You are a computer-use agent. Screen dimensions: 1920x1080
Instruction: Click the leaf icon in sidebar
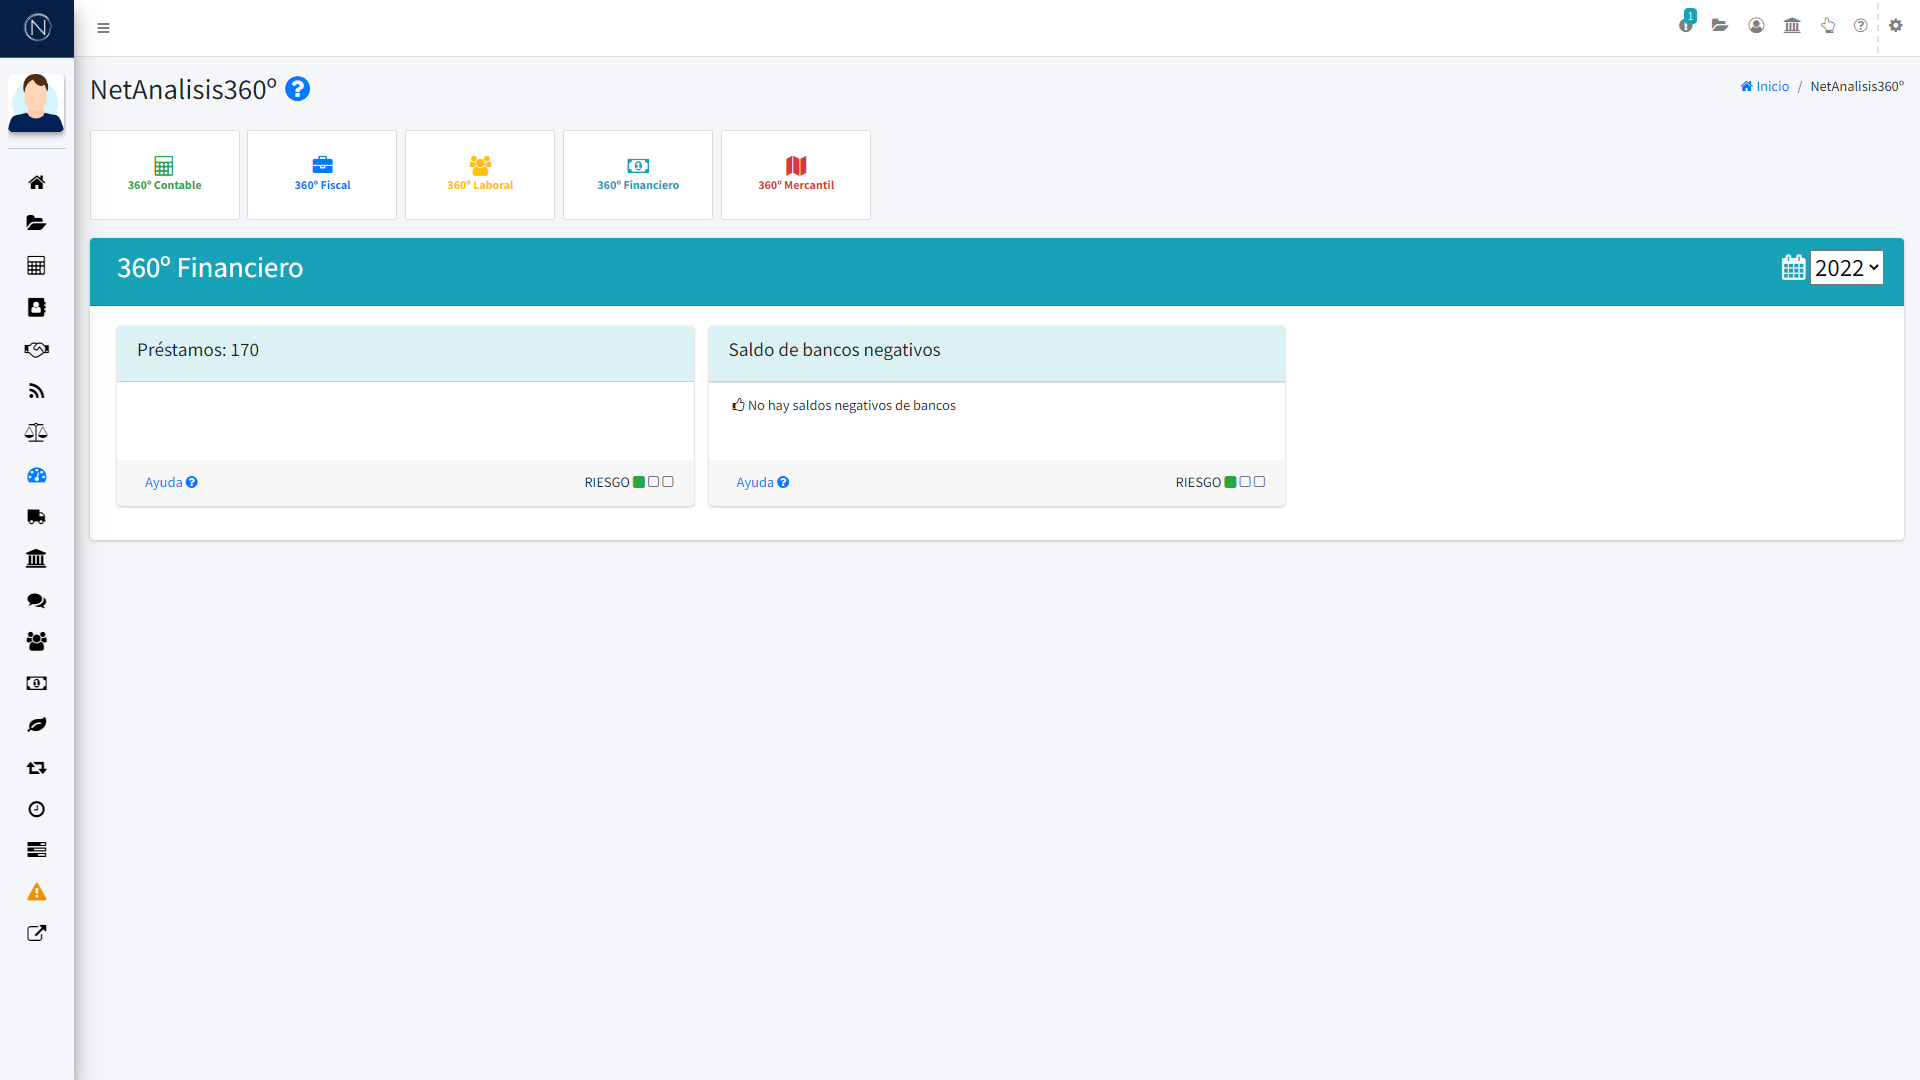[36, 725]
